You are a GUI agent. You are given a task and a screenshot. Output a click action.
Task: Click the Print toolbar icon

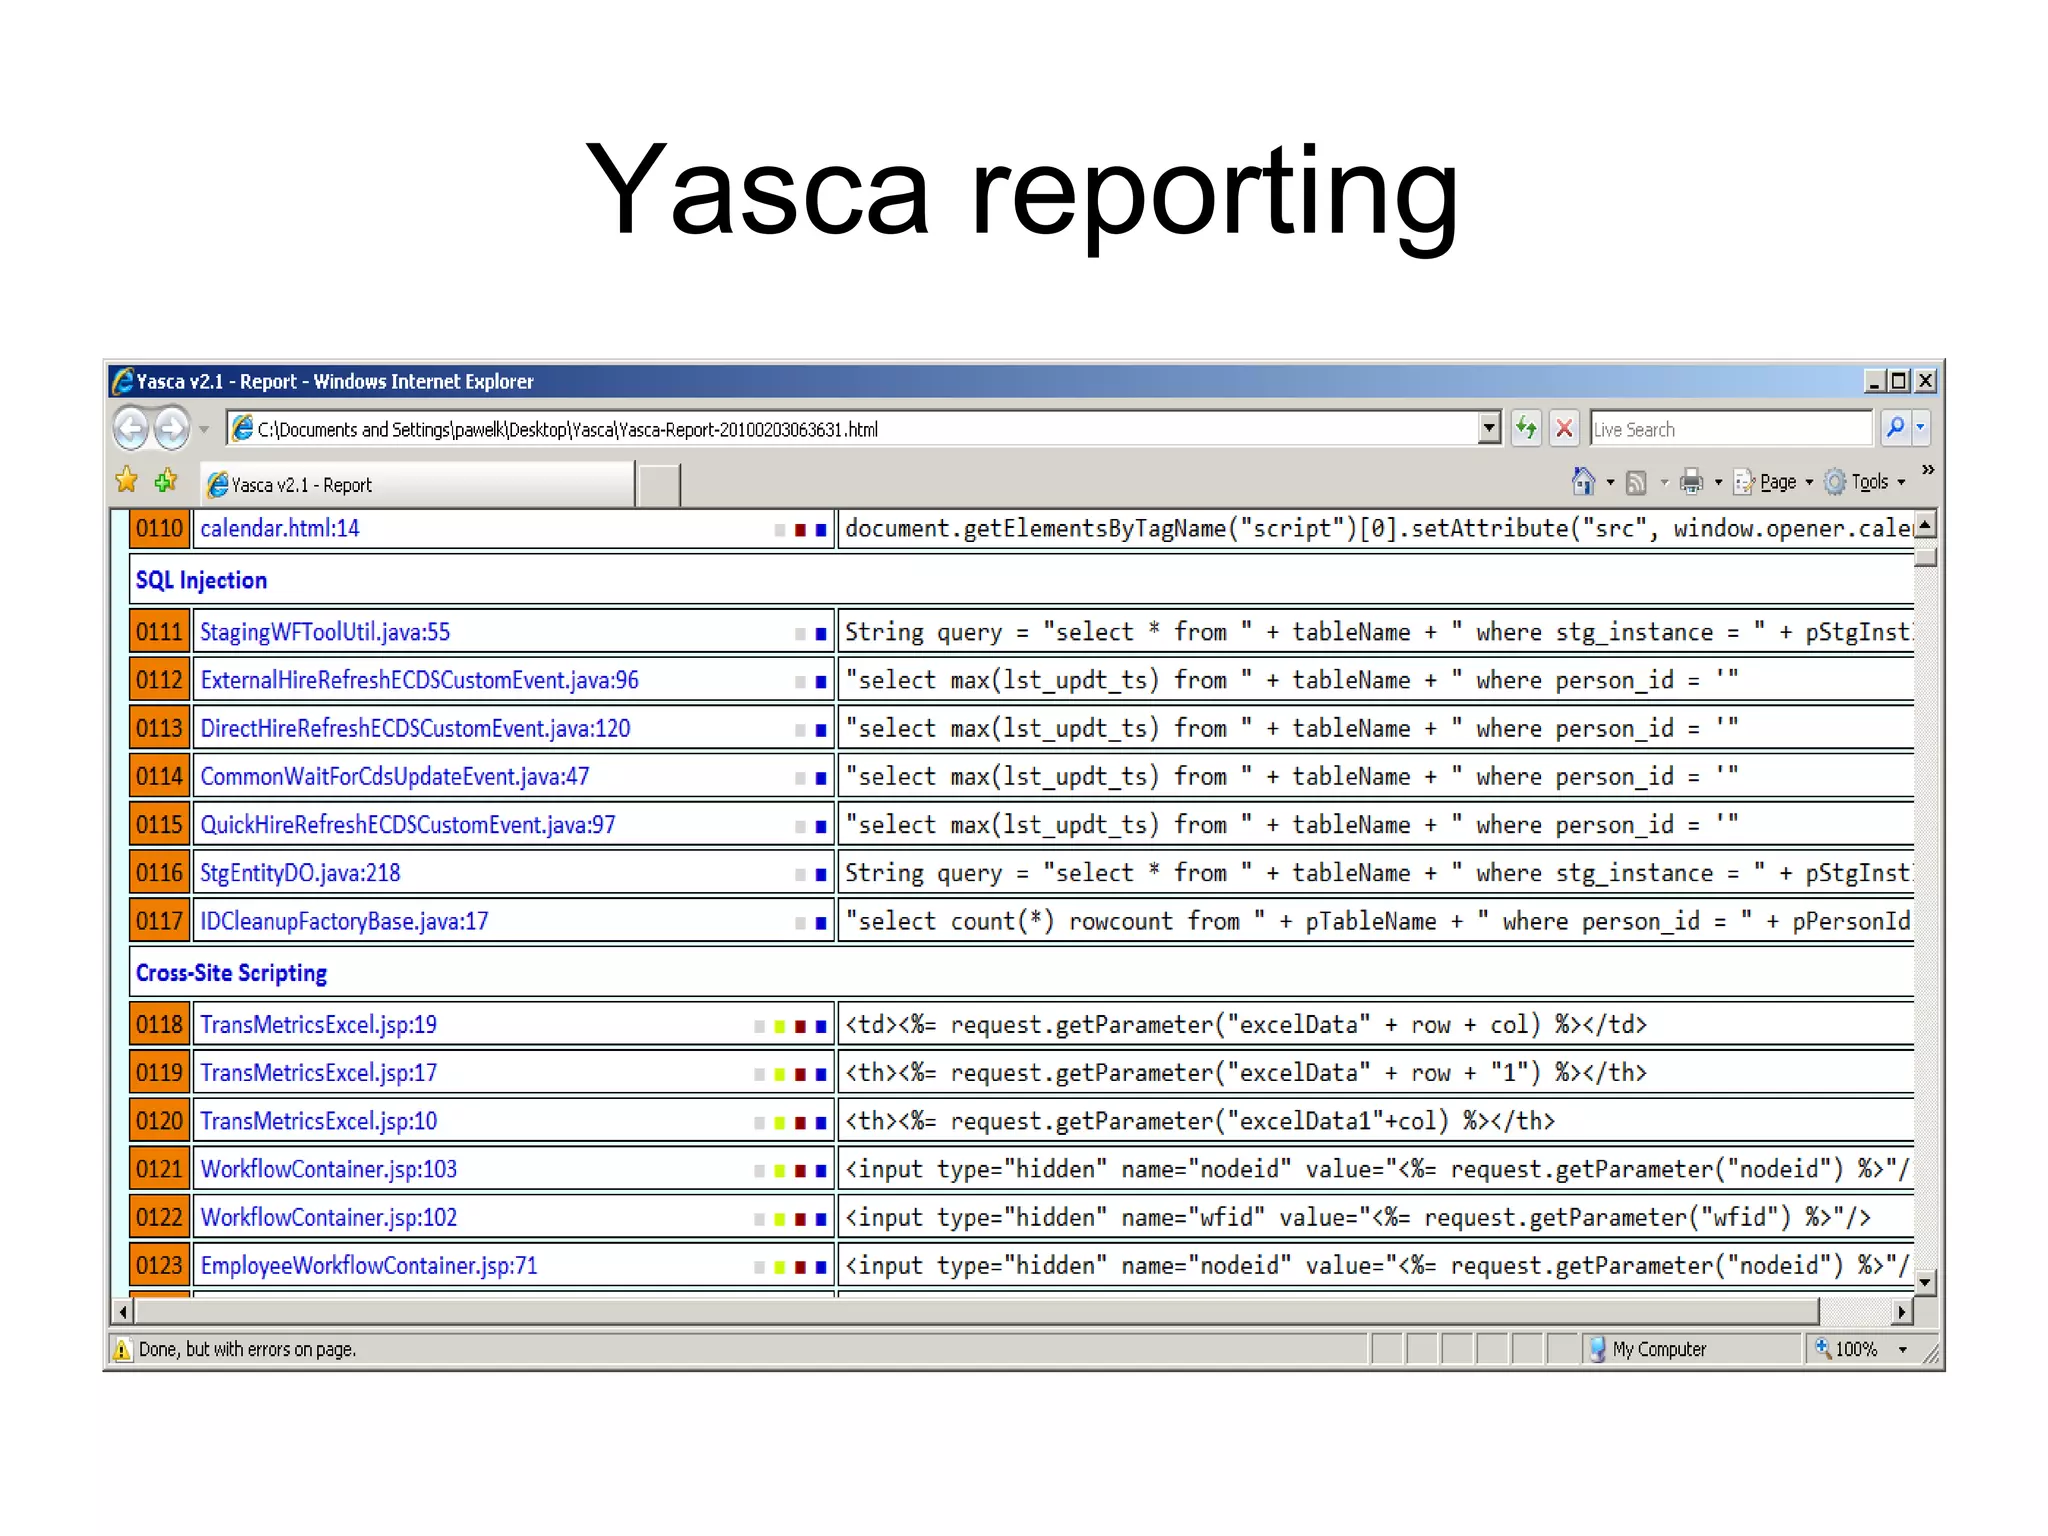pyautogui.click(x=1691, y=483)
